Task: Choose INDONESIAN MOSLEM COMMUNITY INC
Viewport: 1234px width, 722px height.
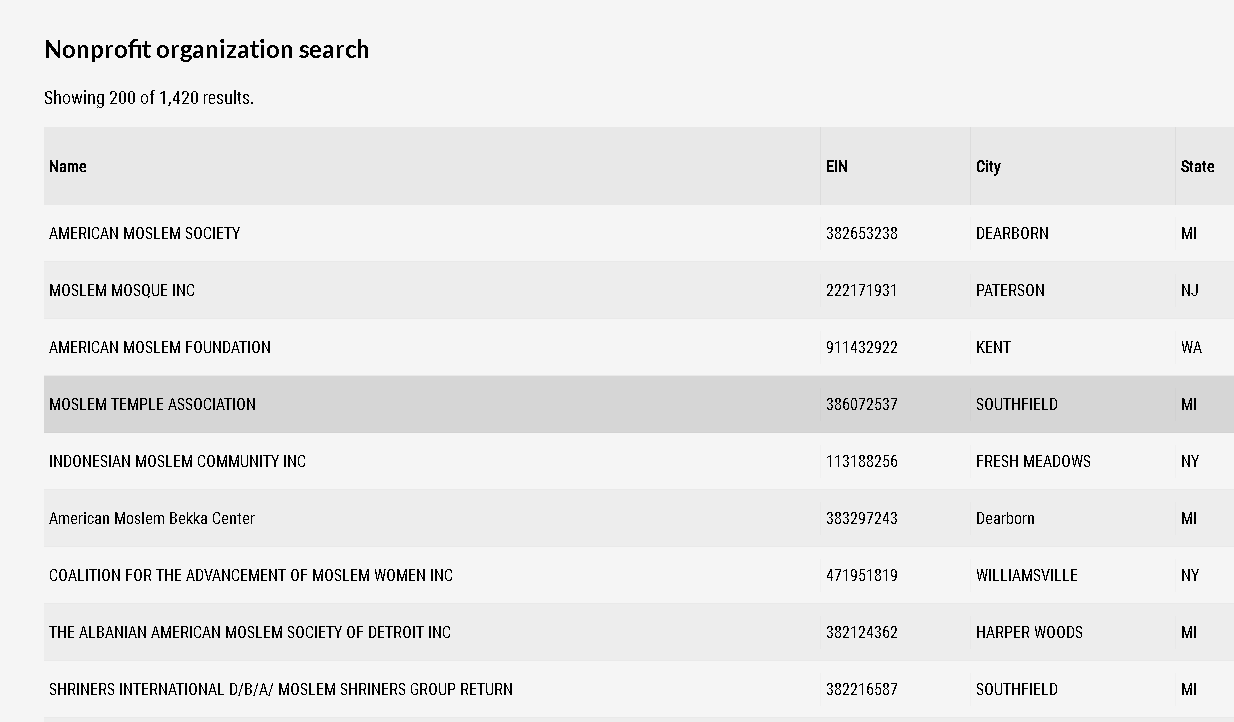Action: [x=177, y=461]
